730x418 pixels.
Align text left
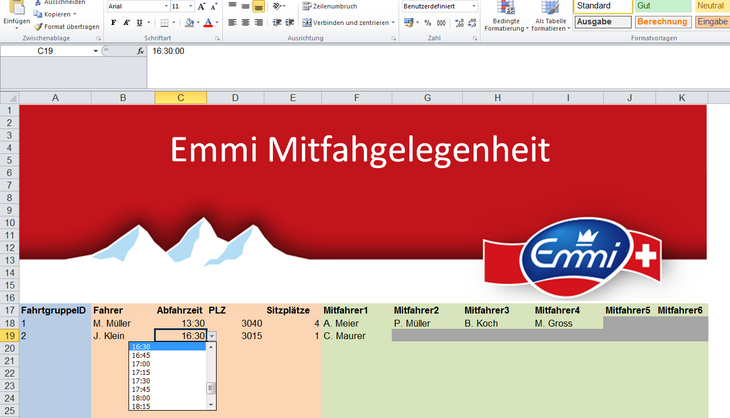click(232, 22)
